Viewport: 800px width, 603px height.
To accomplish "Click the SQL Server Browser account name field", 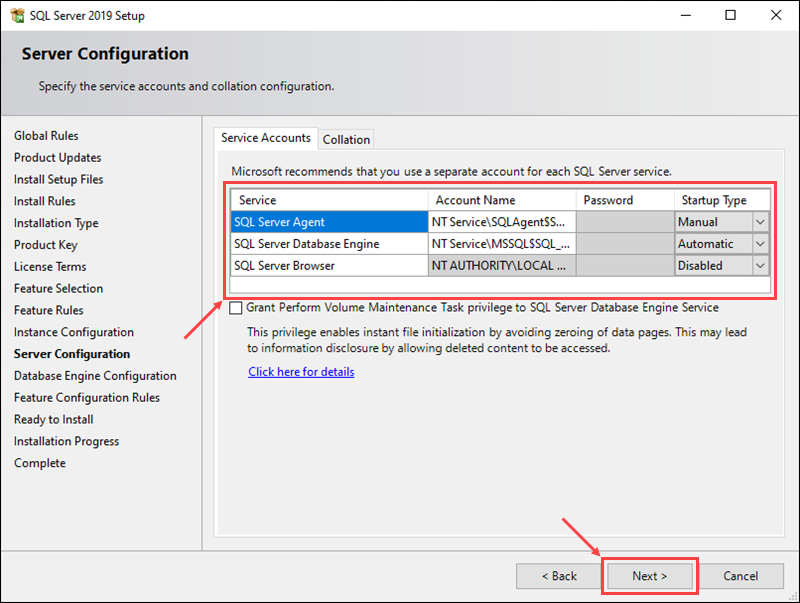I will [500, 265].
